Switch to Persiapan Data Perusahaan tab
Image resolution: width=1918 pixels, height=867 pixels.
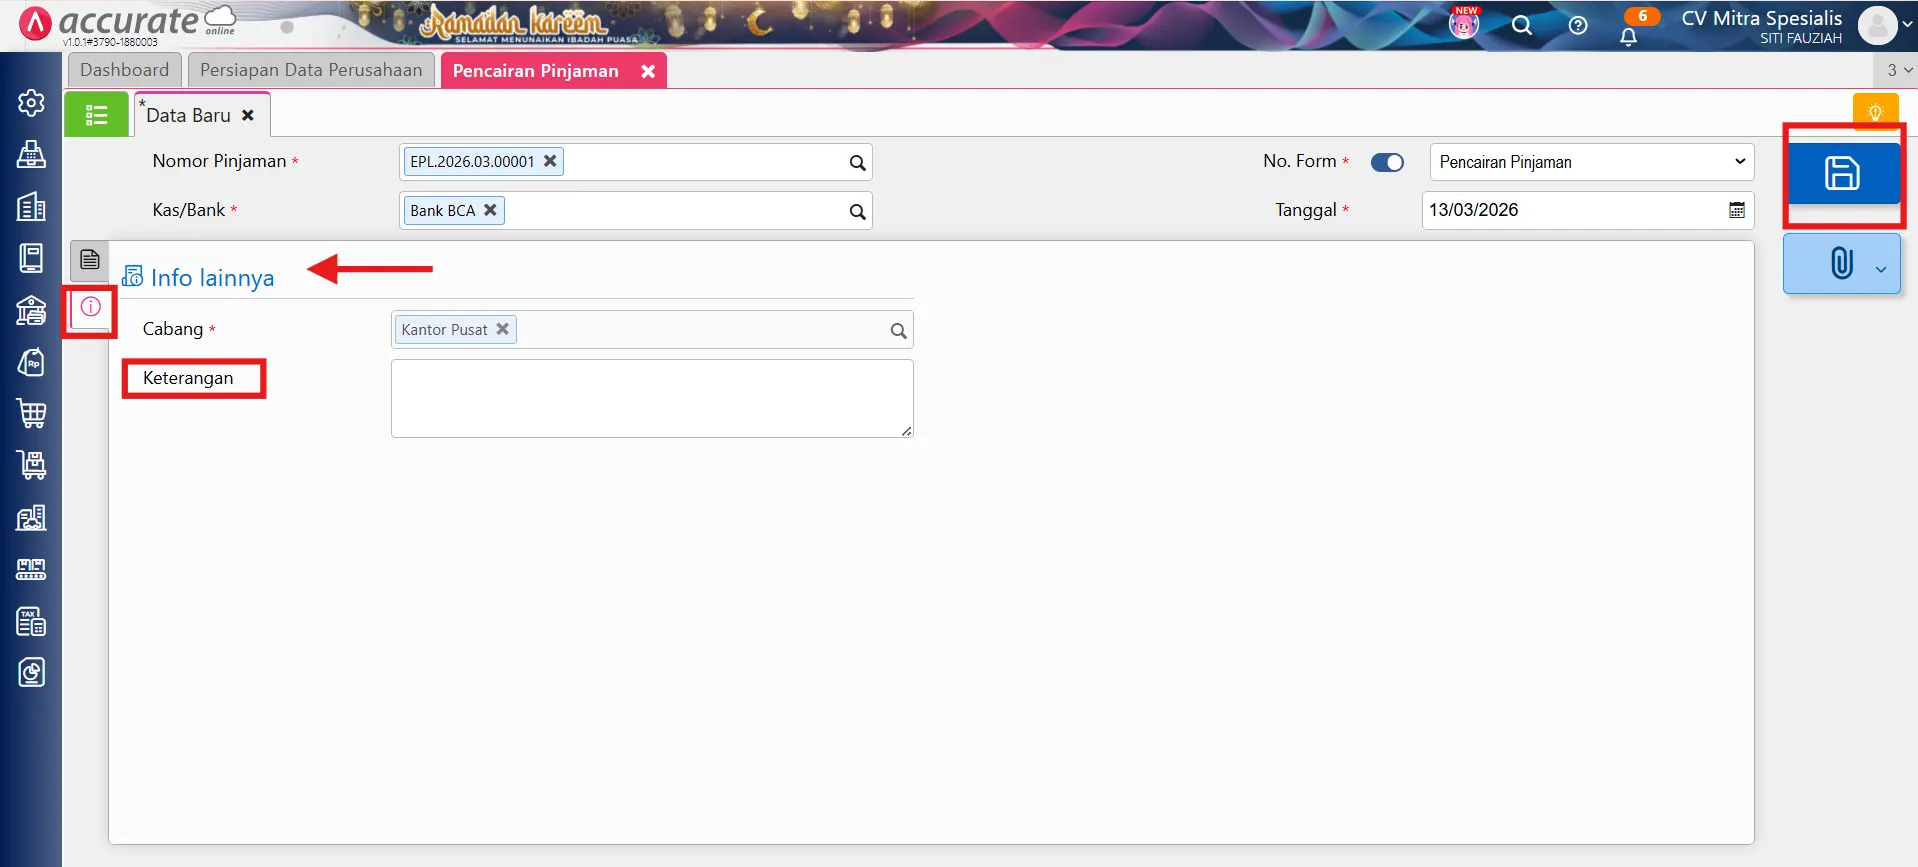[x=311, y=70]
